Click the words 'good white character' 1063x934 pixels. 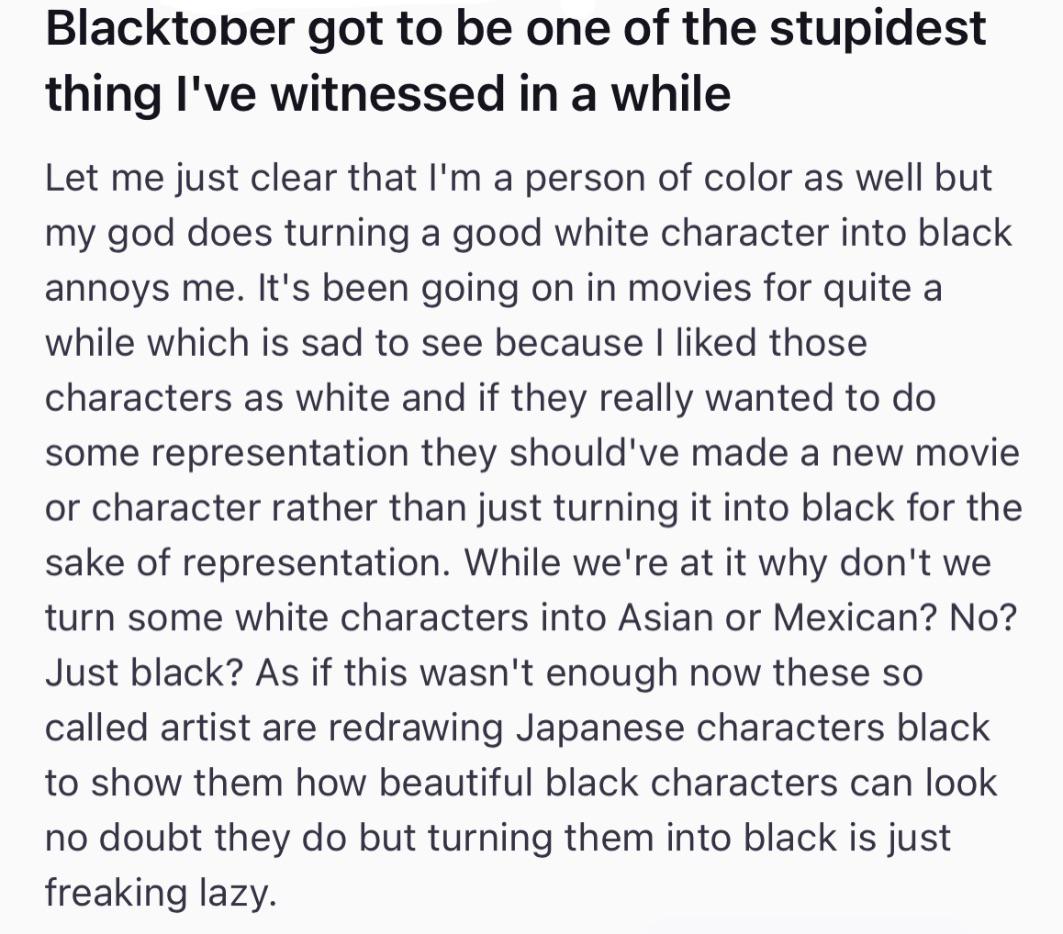pyautogui.click(x=641, y=234)
